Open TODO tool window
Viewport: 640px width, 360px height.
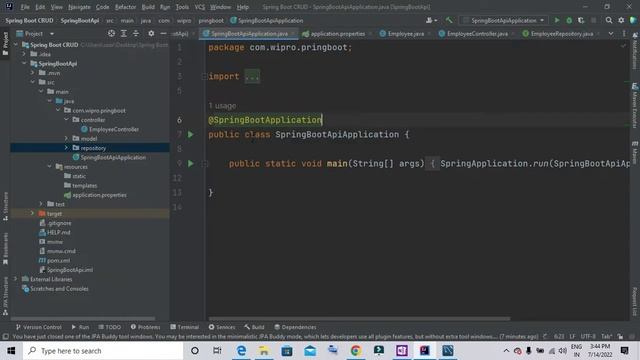tap(110, 327)
